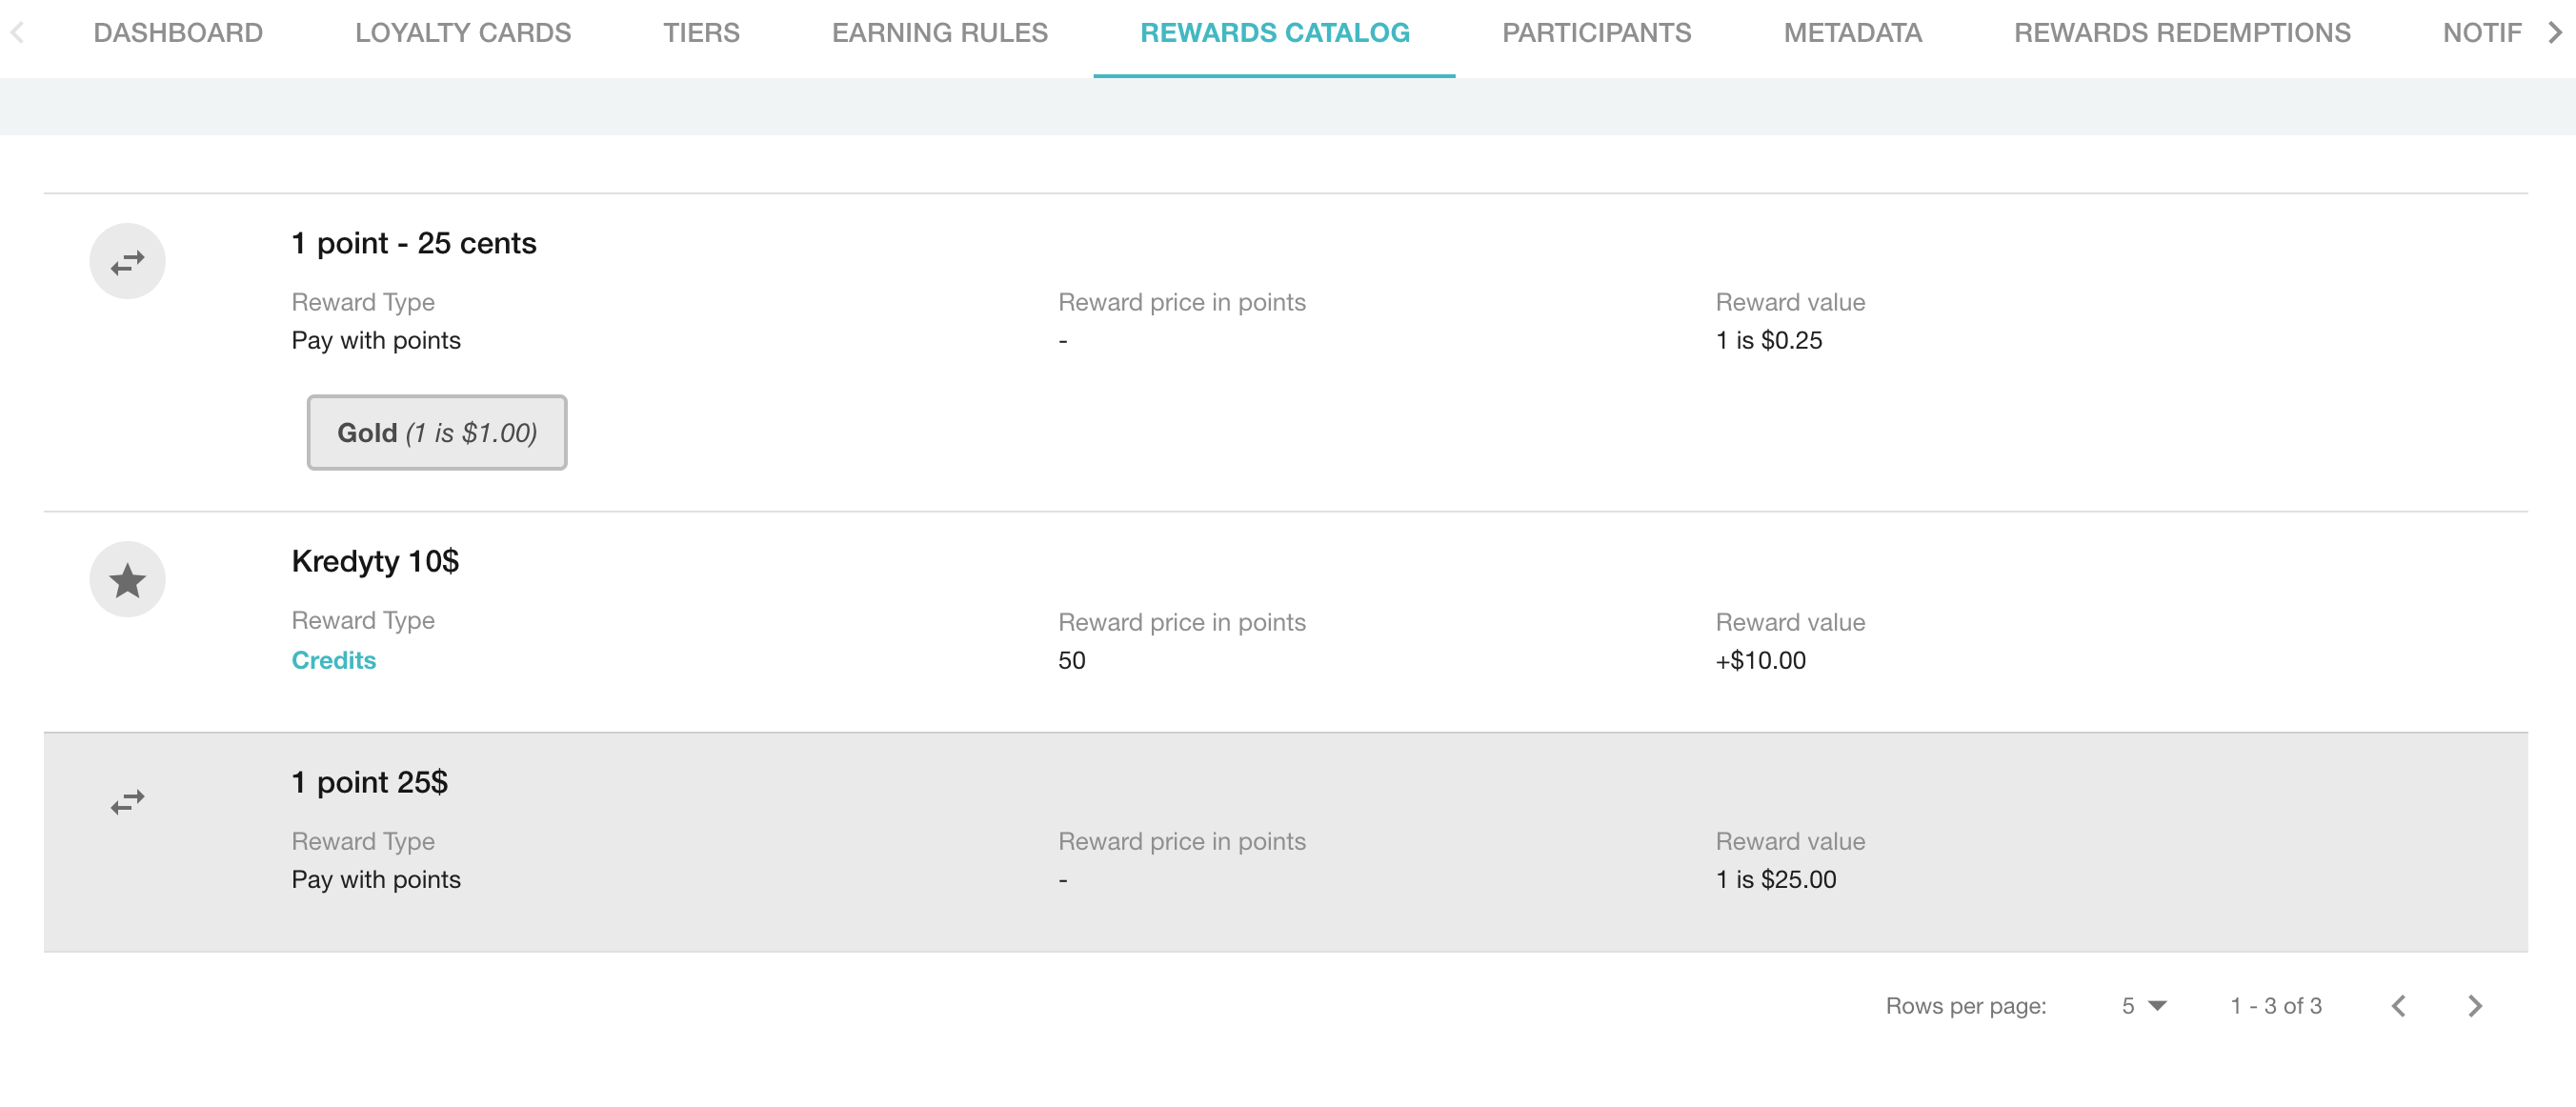Viewport: 2576px width, 1107px height.
Task: Select the star icon for 'Kredyty 10$'
Action: [127, 578]
